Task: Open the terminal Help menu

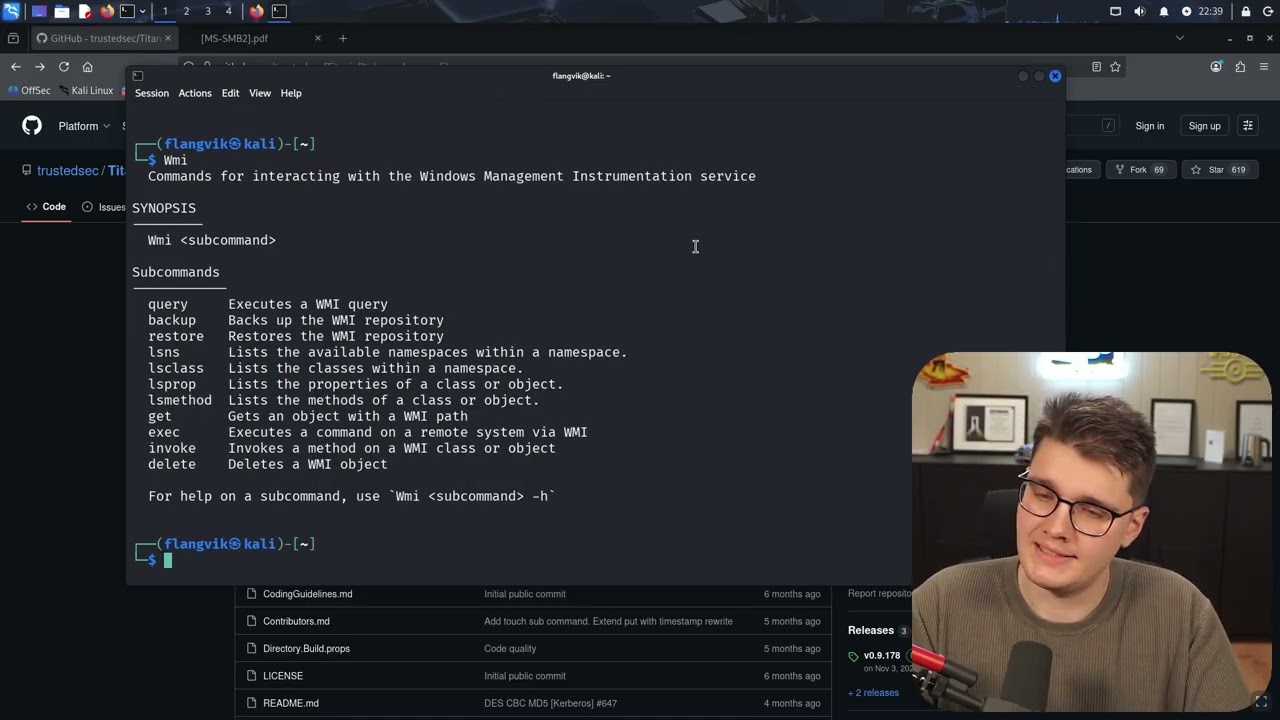Action: tap(291, 93)
